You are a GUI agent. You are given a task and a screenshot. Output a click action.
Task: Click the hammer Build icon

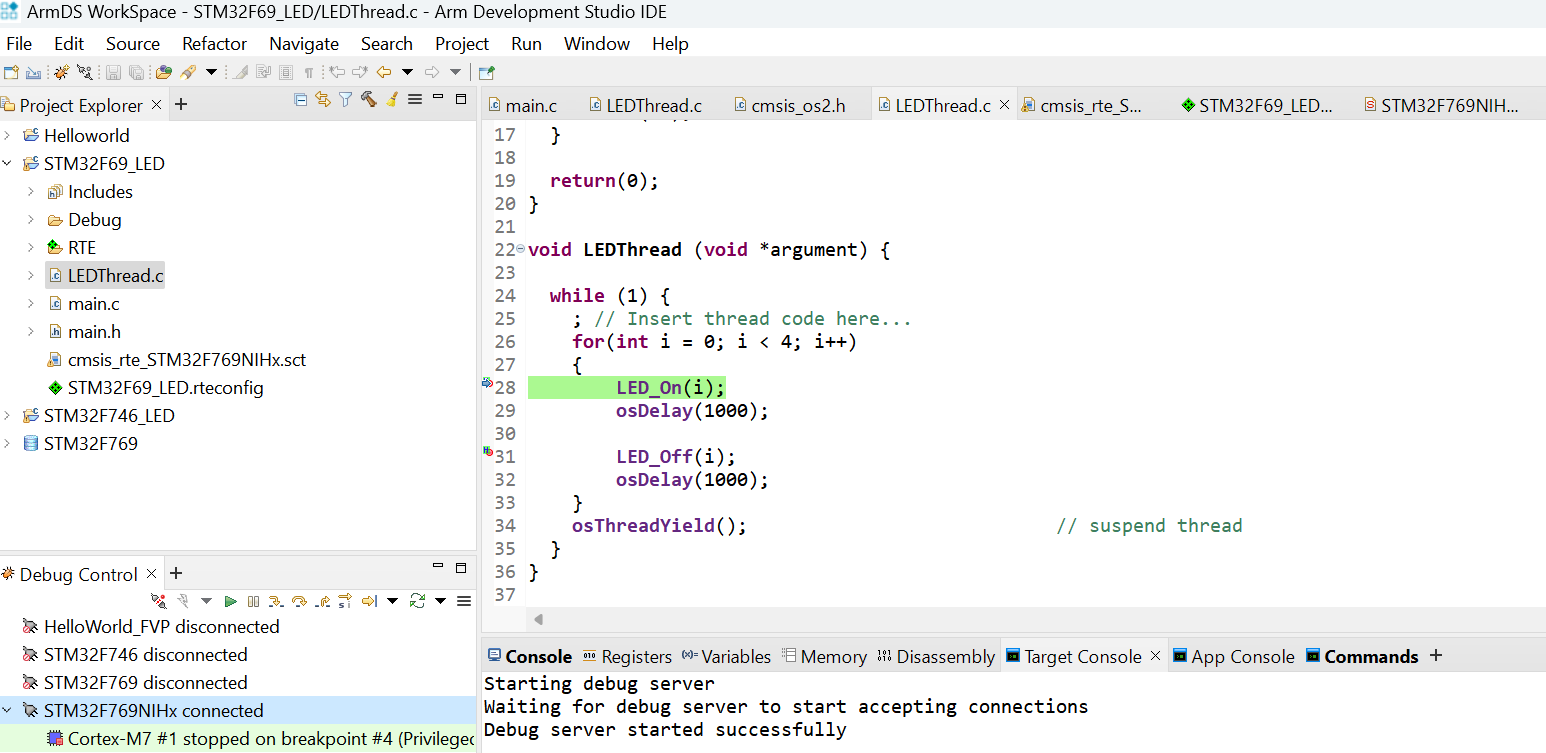[x=368, y=99]
